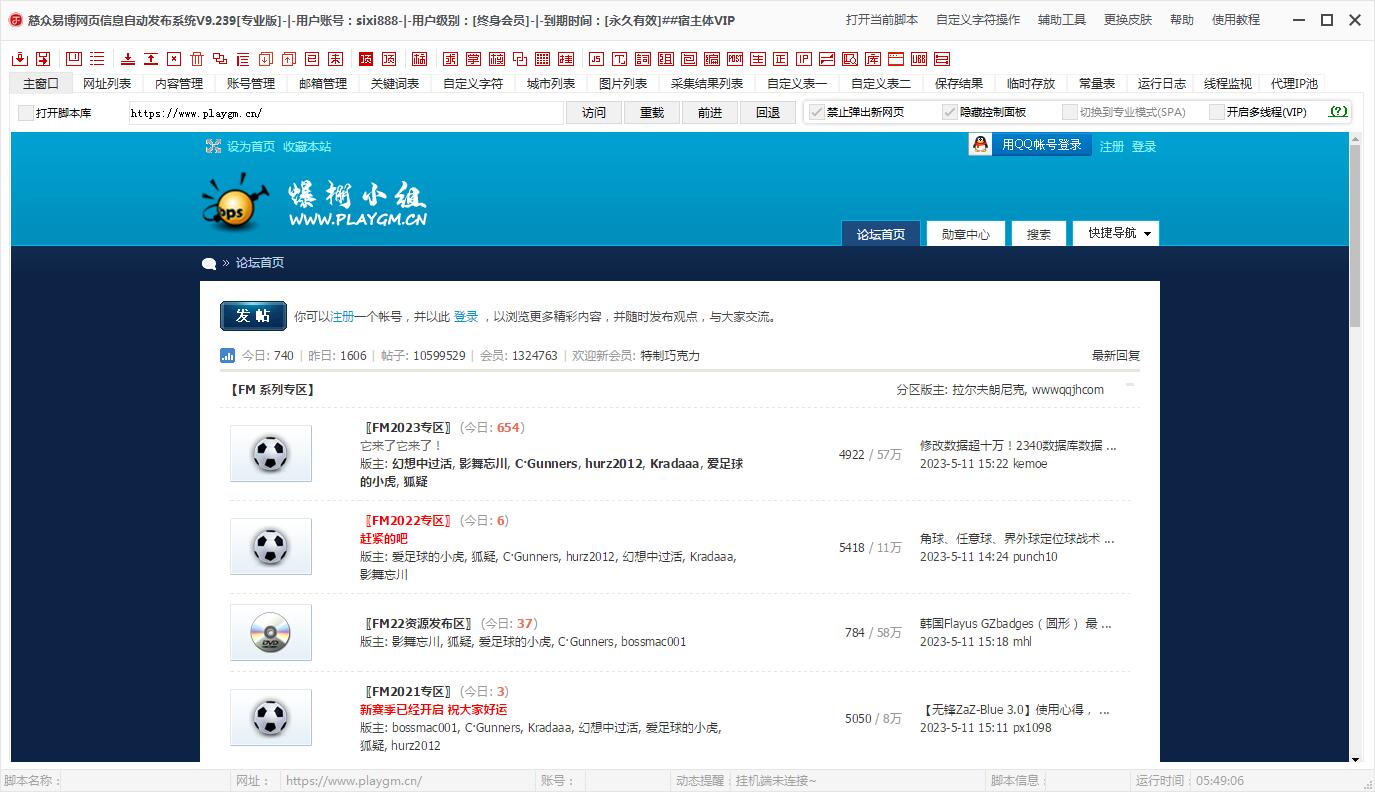This screenshot has height=792, width=1375.
Task: Click the grid table toolbar icon
Action: click(x=542, y=58)
